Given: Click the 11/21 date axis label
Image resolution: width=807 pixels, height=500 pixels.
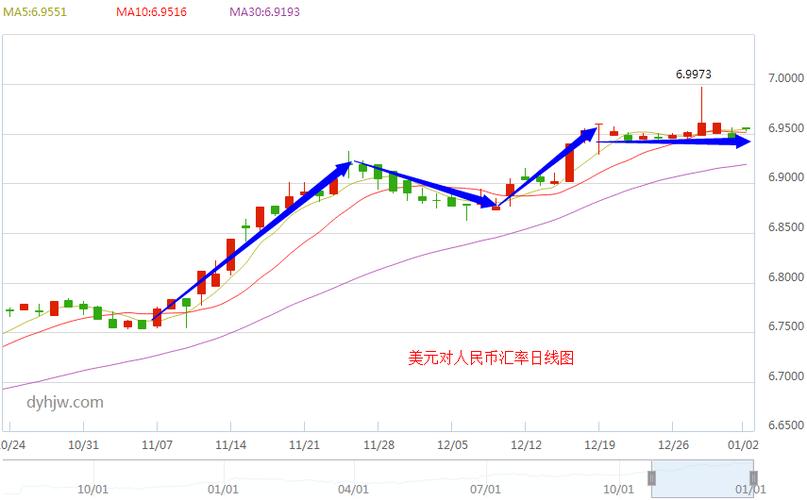Looking at the screenshot, I should pos(304,445).
